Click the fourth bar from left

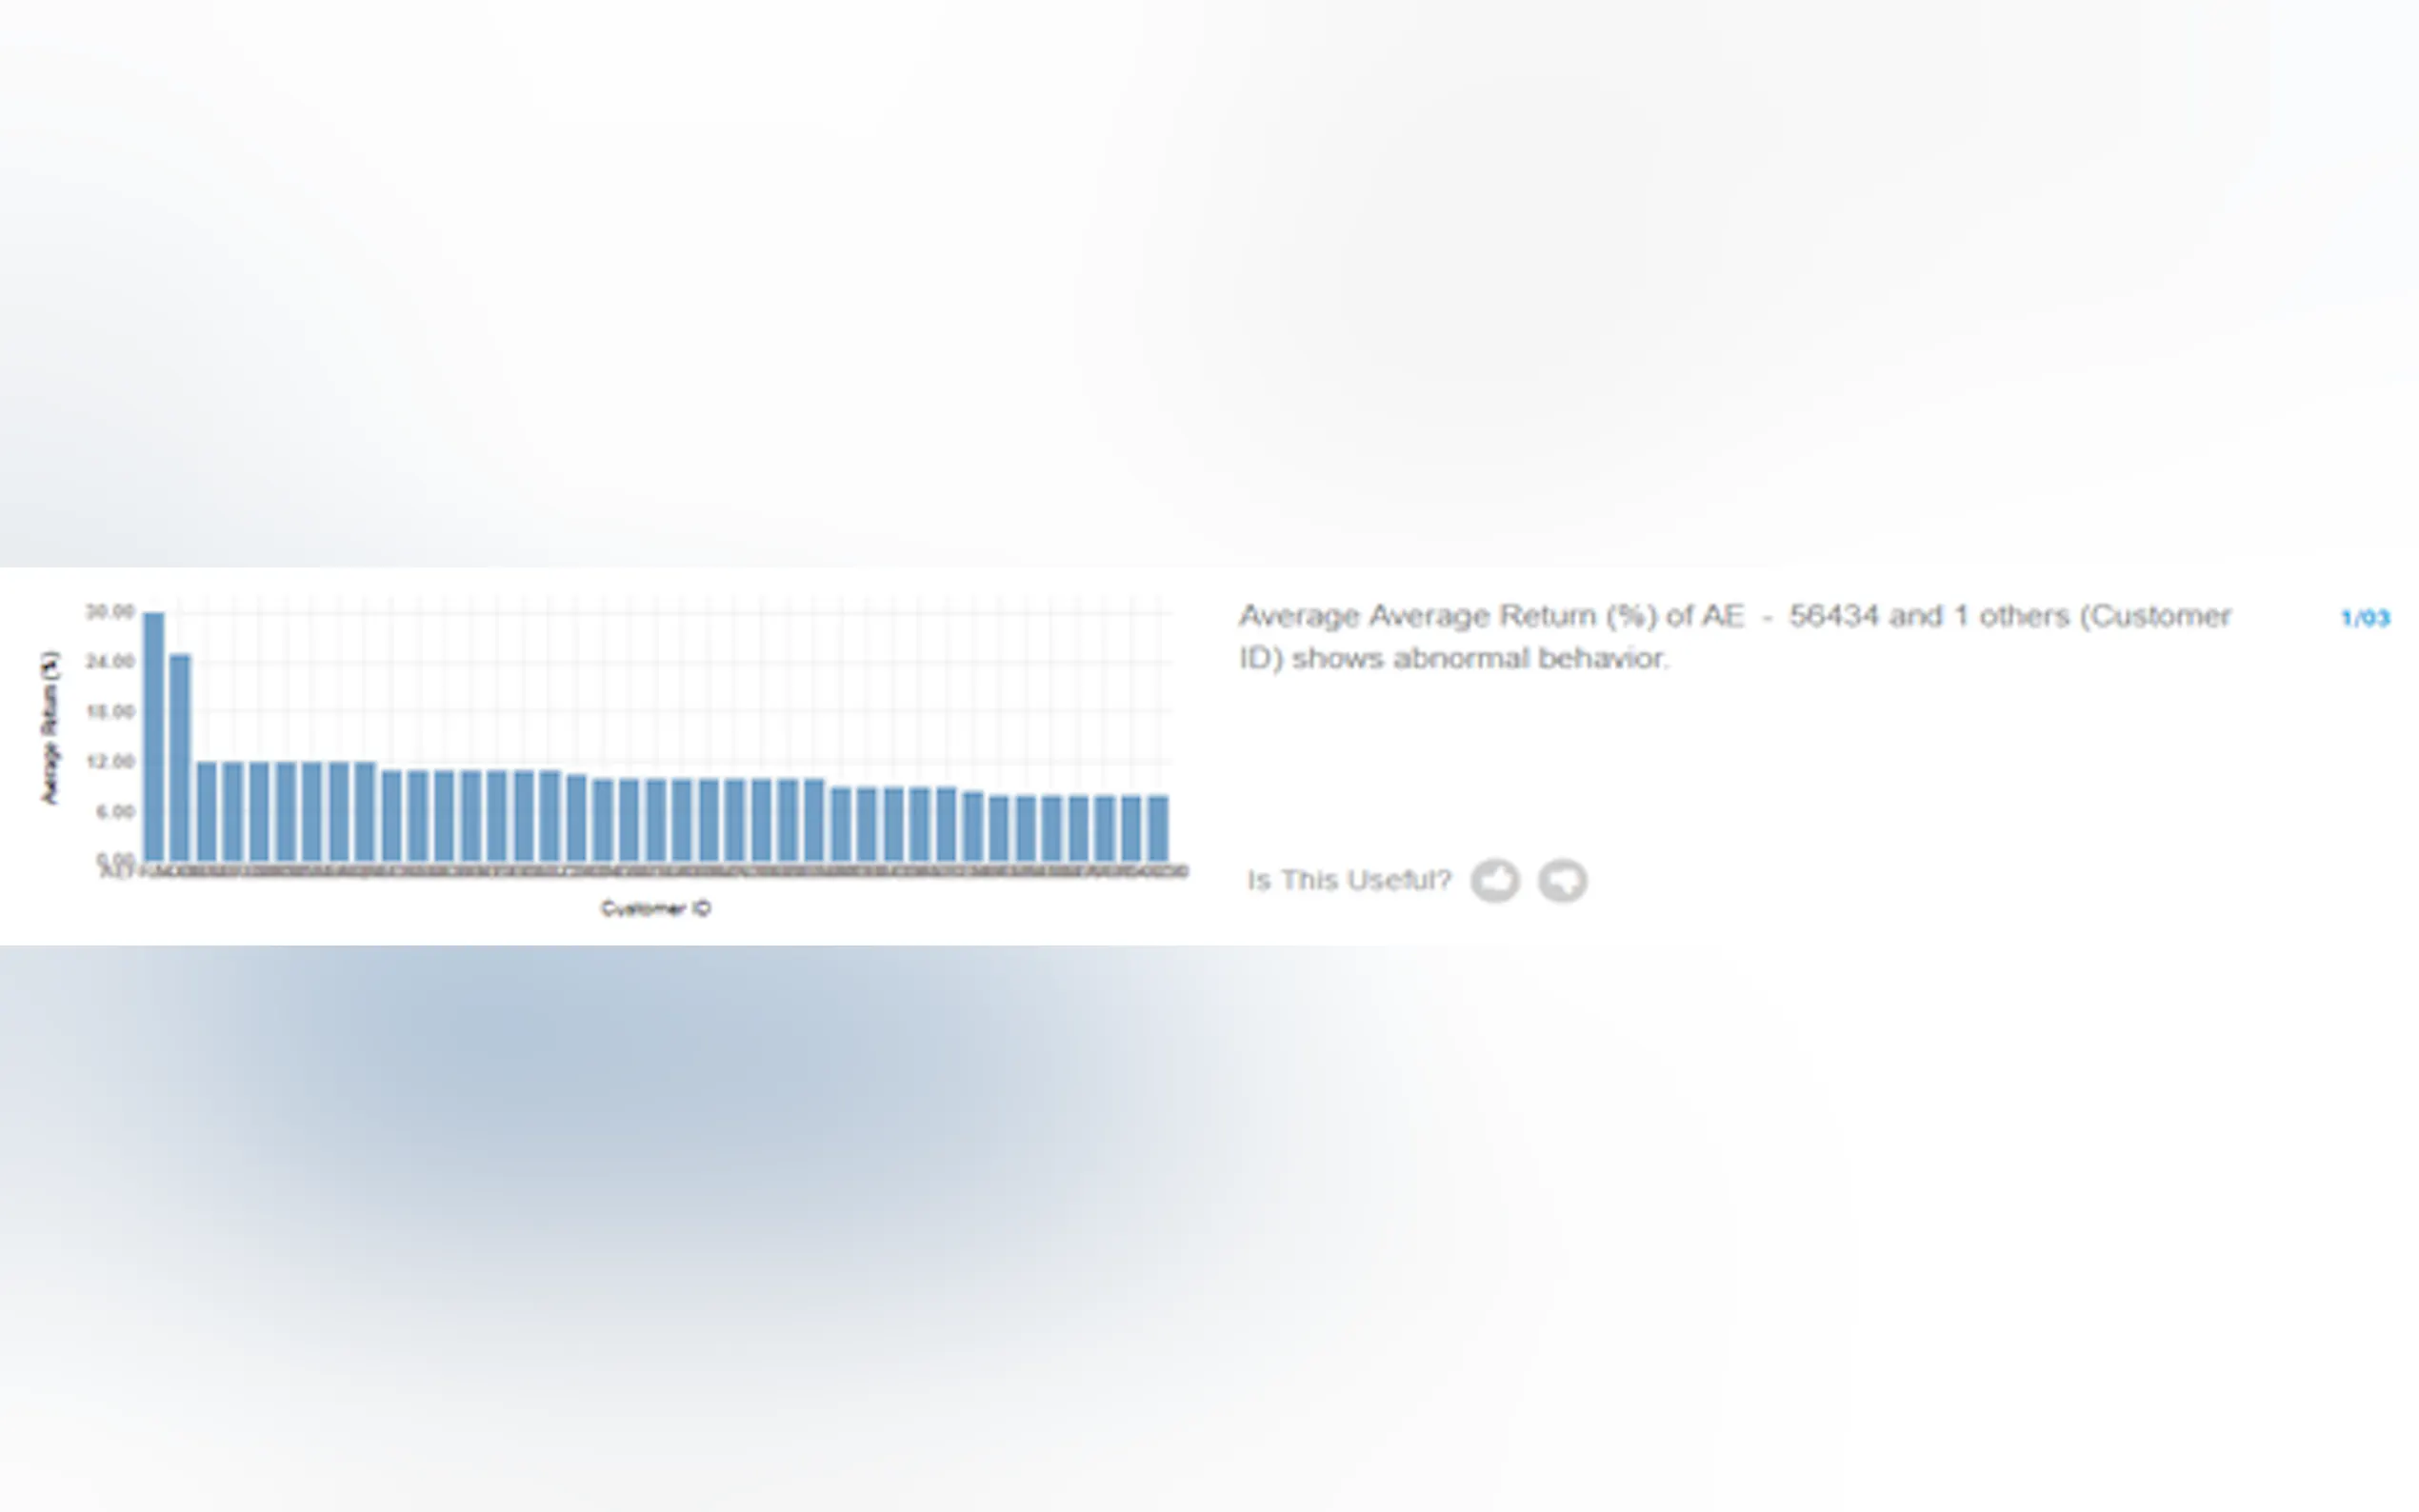(x=233, y=811)
